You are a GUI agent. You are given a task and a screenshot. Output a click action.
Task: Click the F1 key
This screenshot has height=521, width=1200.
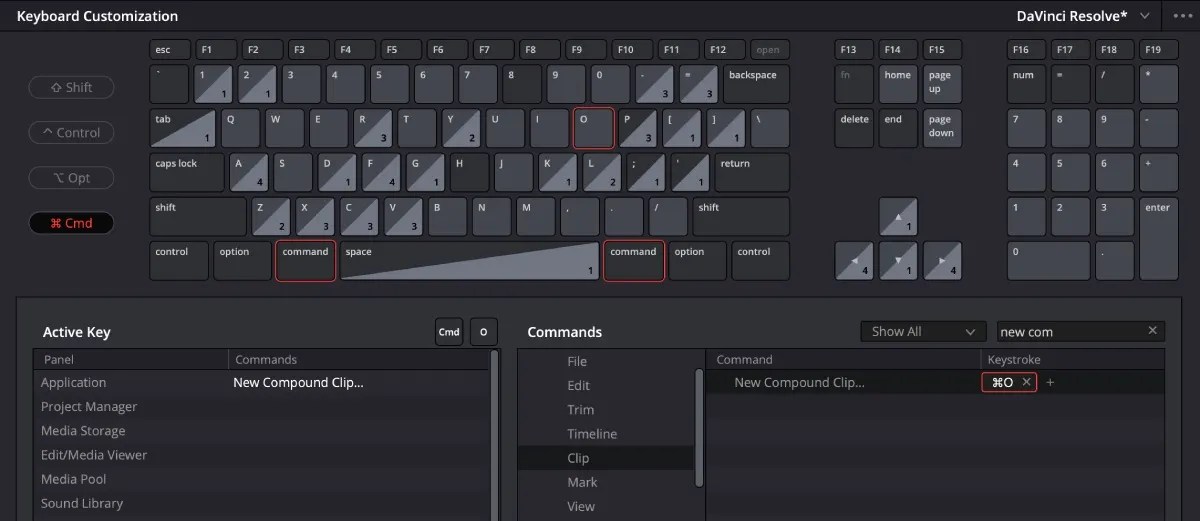[216, 49]
